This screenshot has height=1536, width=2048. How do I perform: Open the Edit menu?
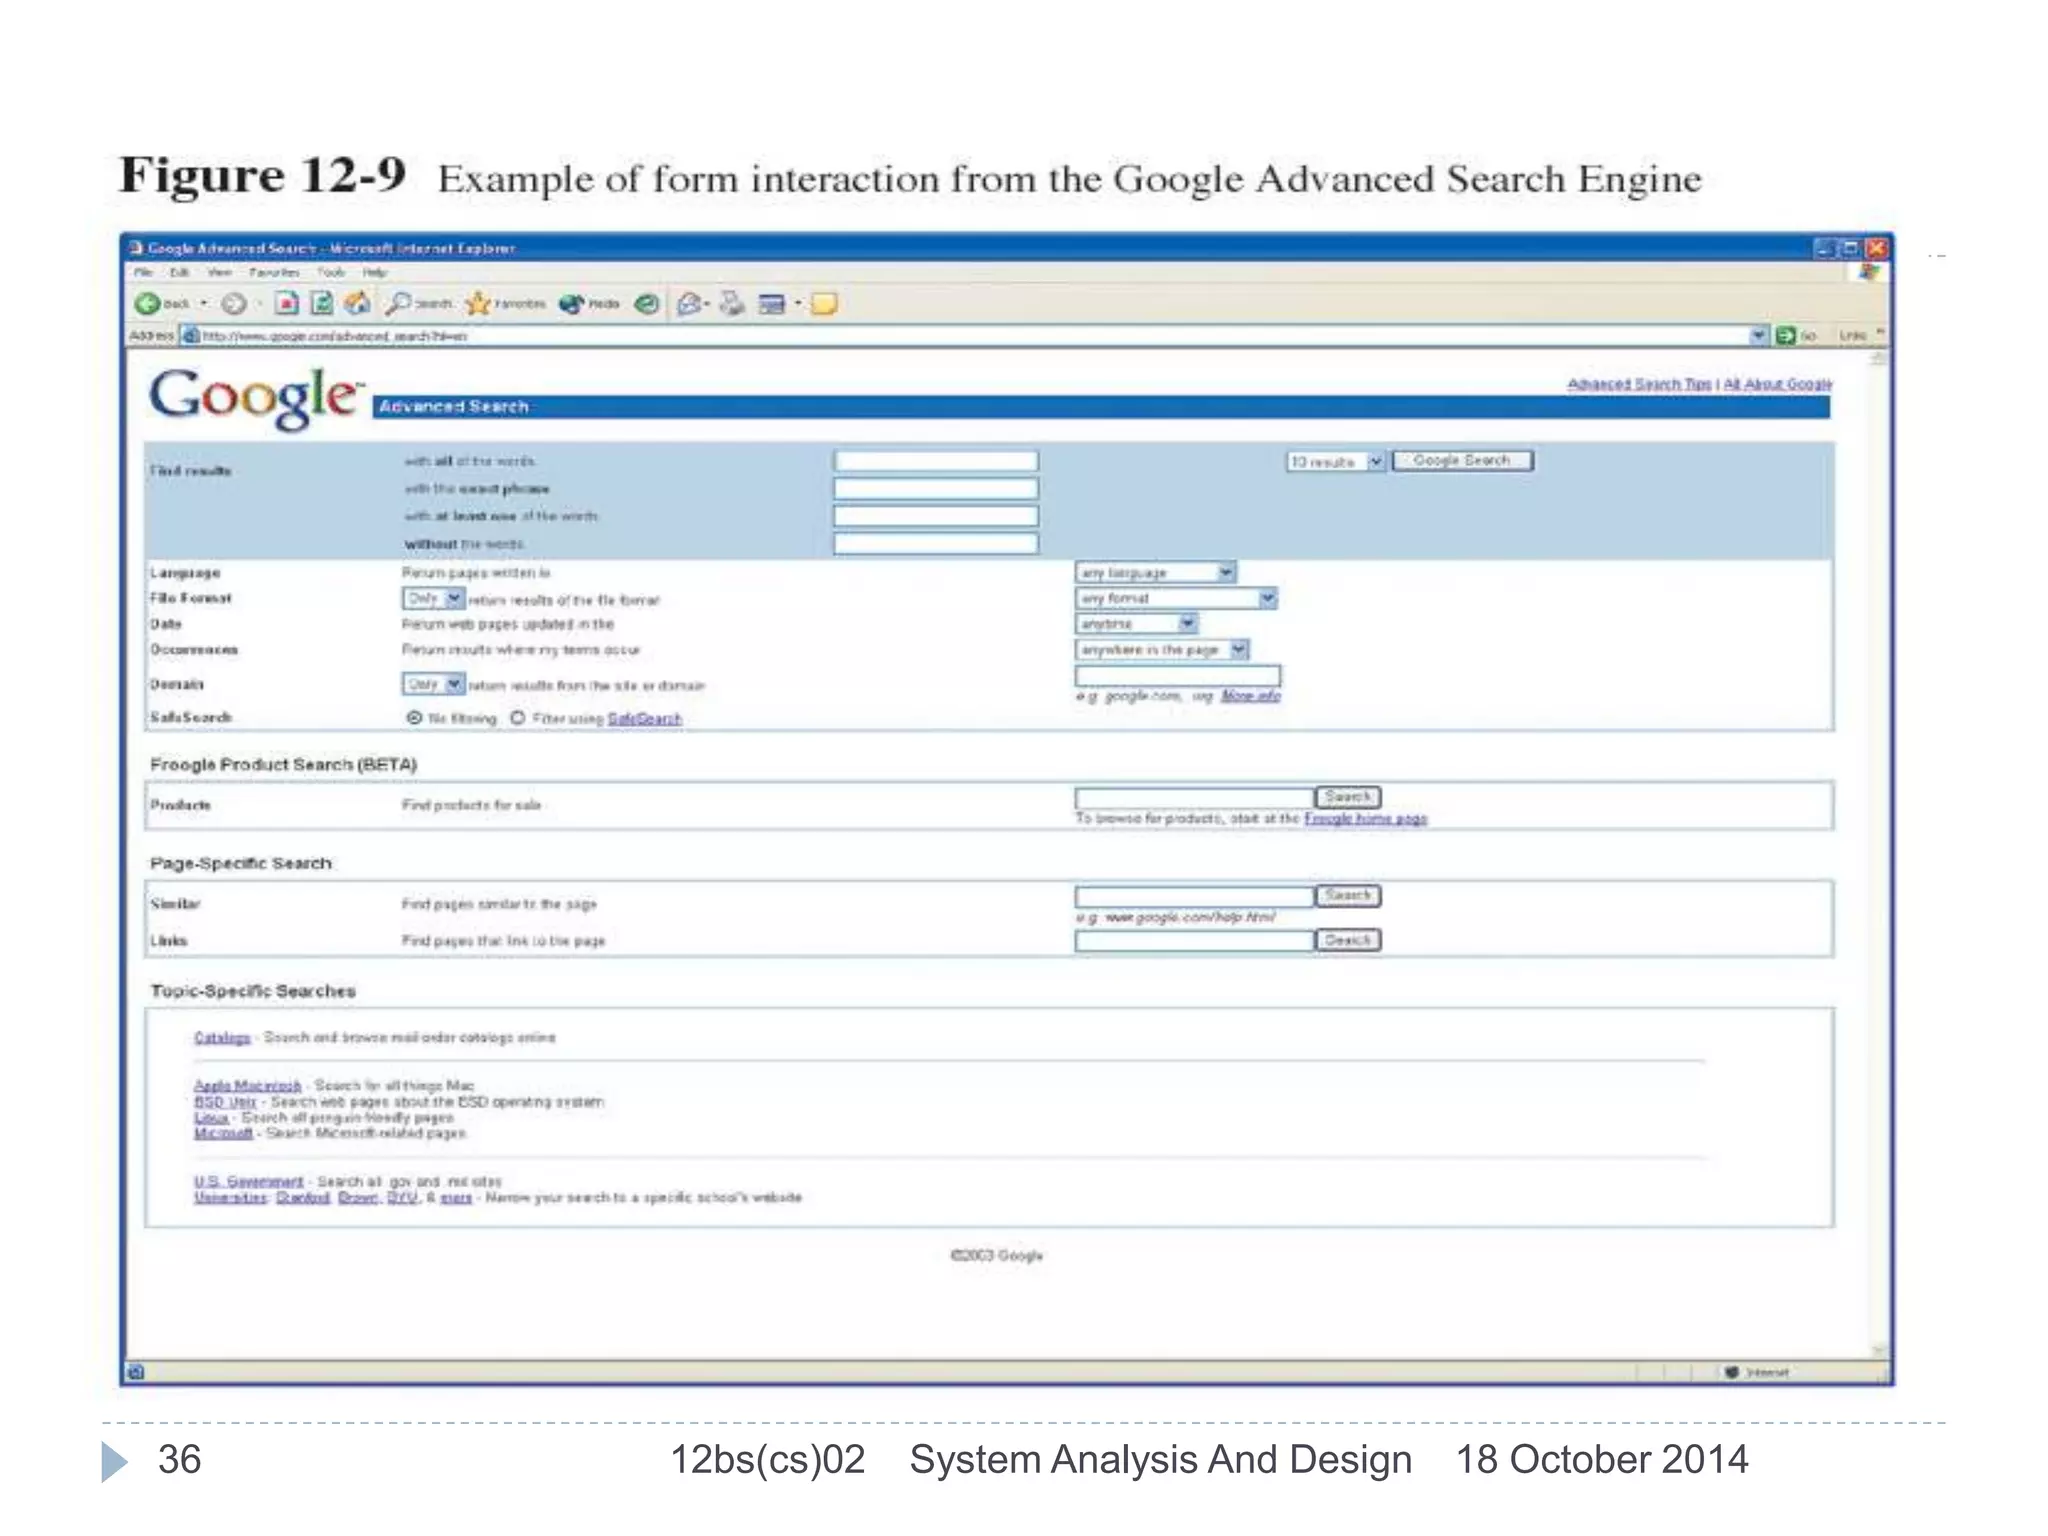click(x=179, y=272)
